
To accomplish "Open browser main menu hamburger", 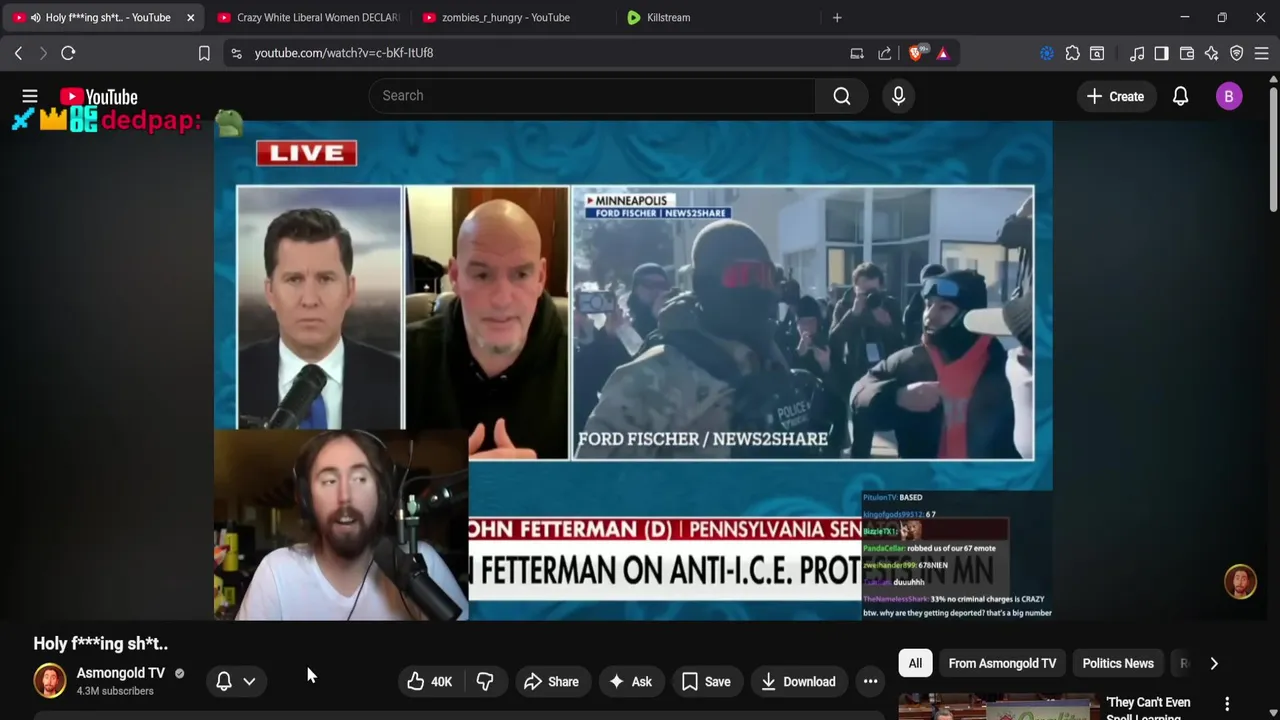I will [1262, 53].
